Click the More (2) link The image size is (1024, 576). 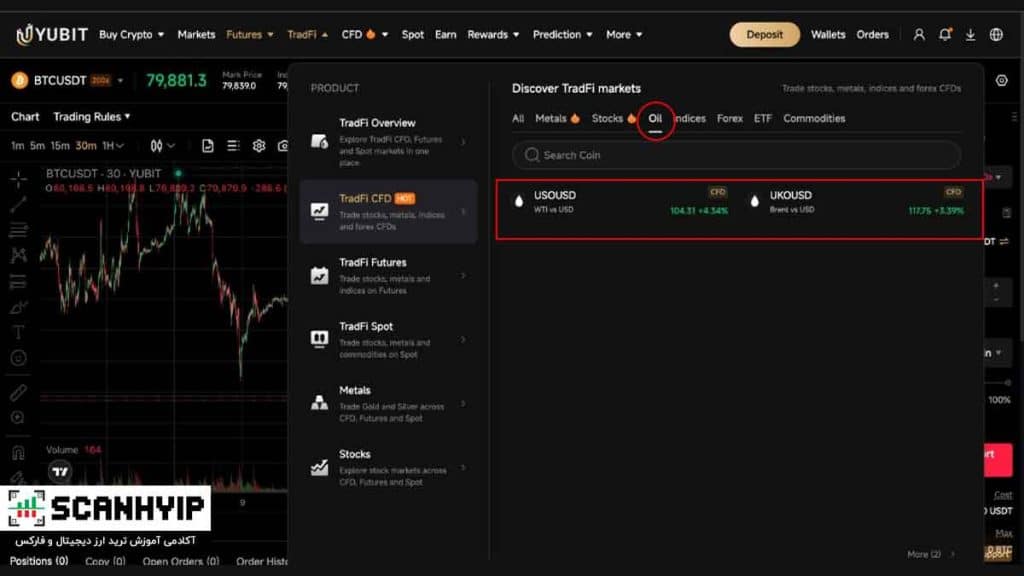929,554
